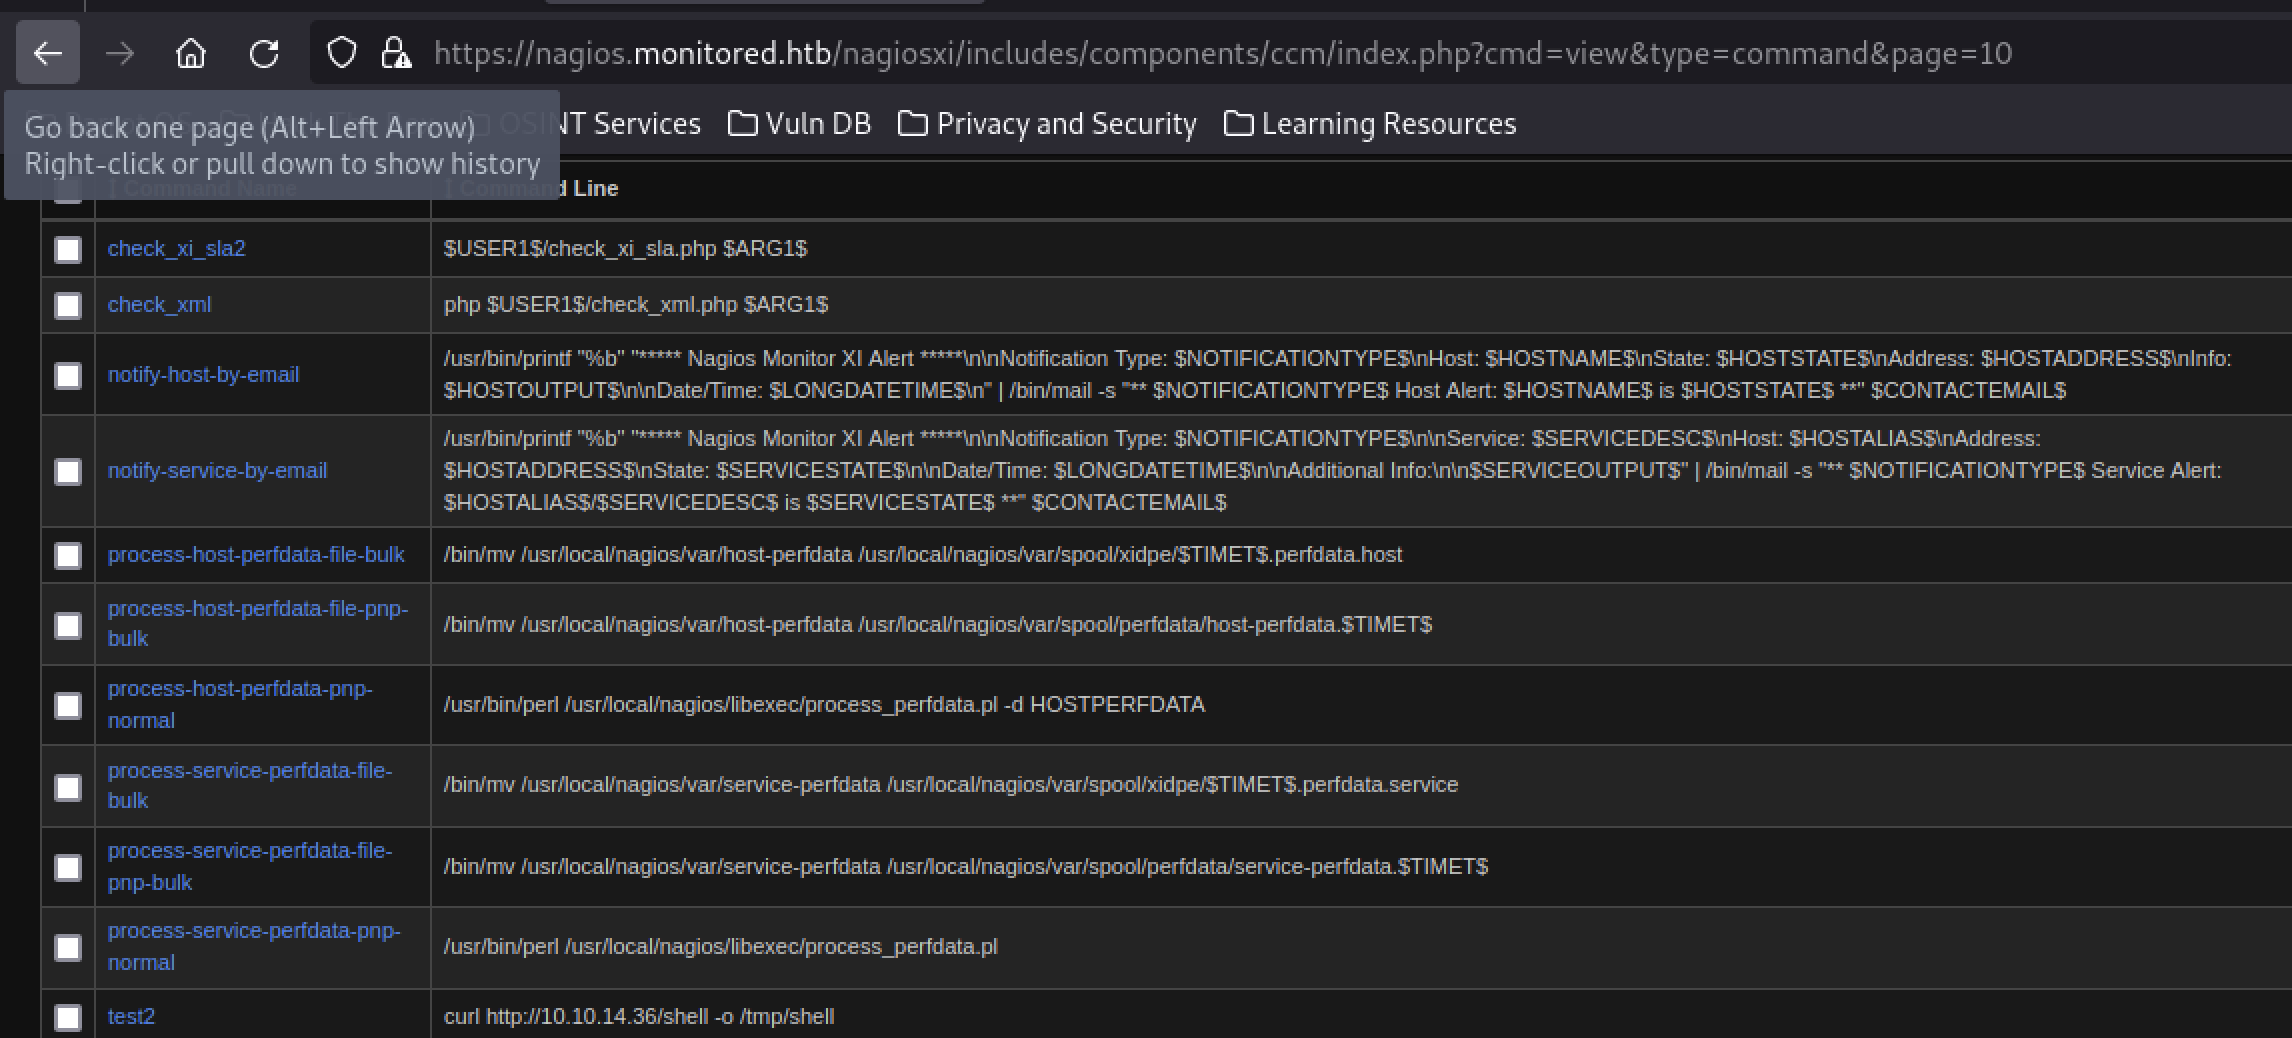Screen dimensions: 2292x1038
Task: Click the browser back arrow button
Action: (x=48, y=53)
